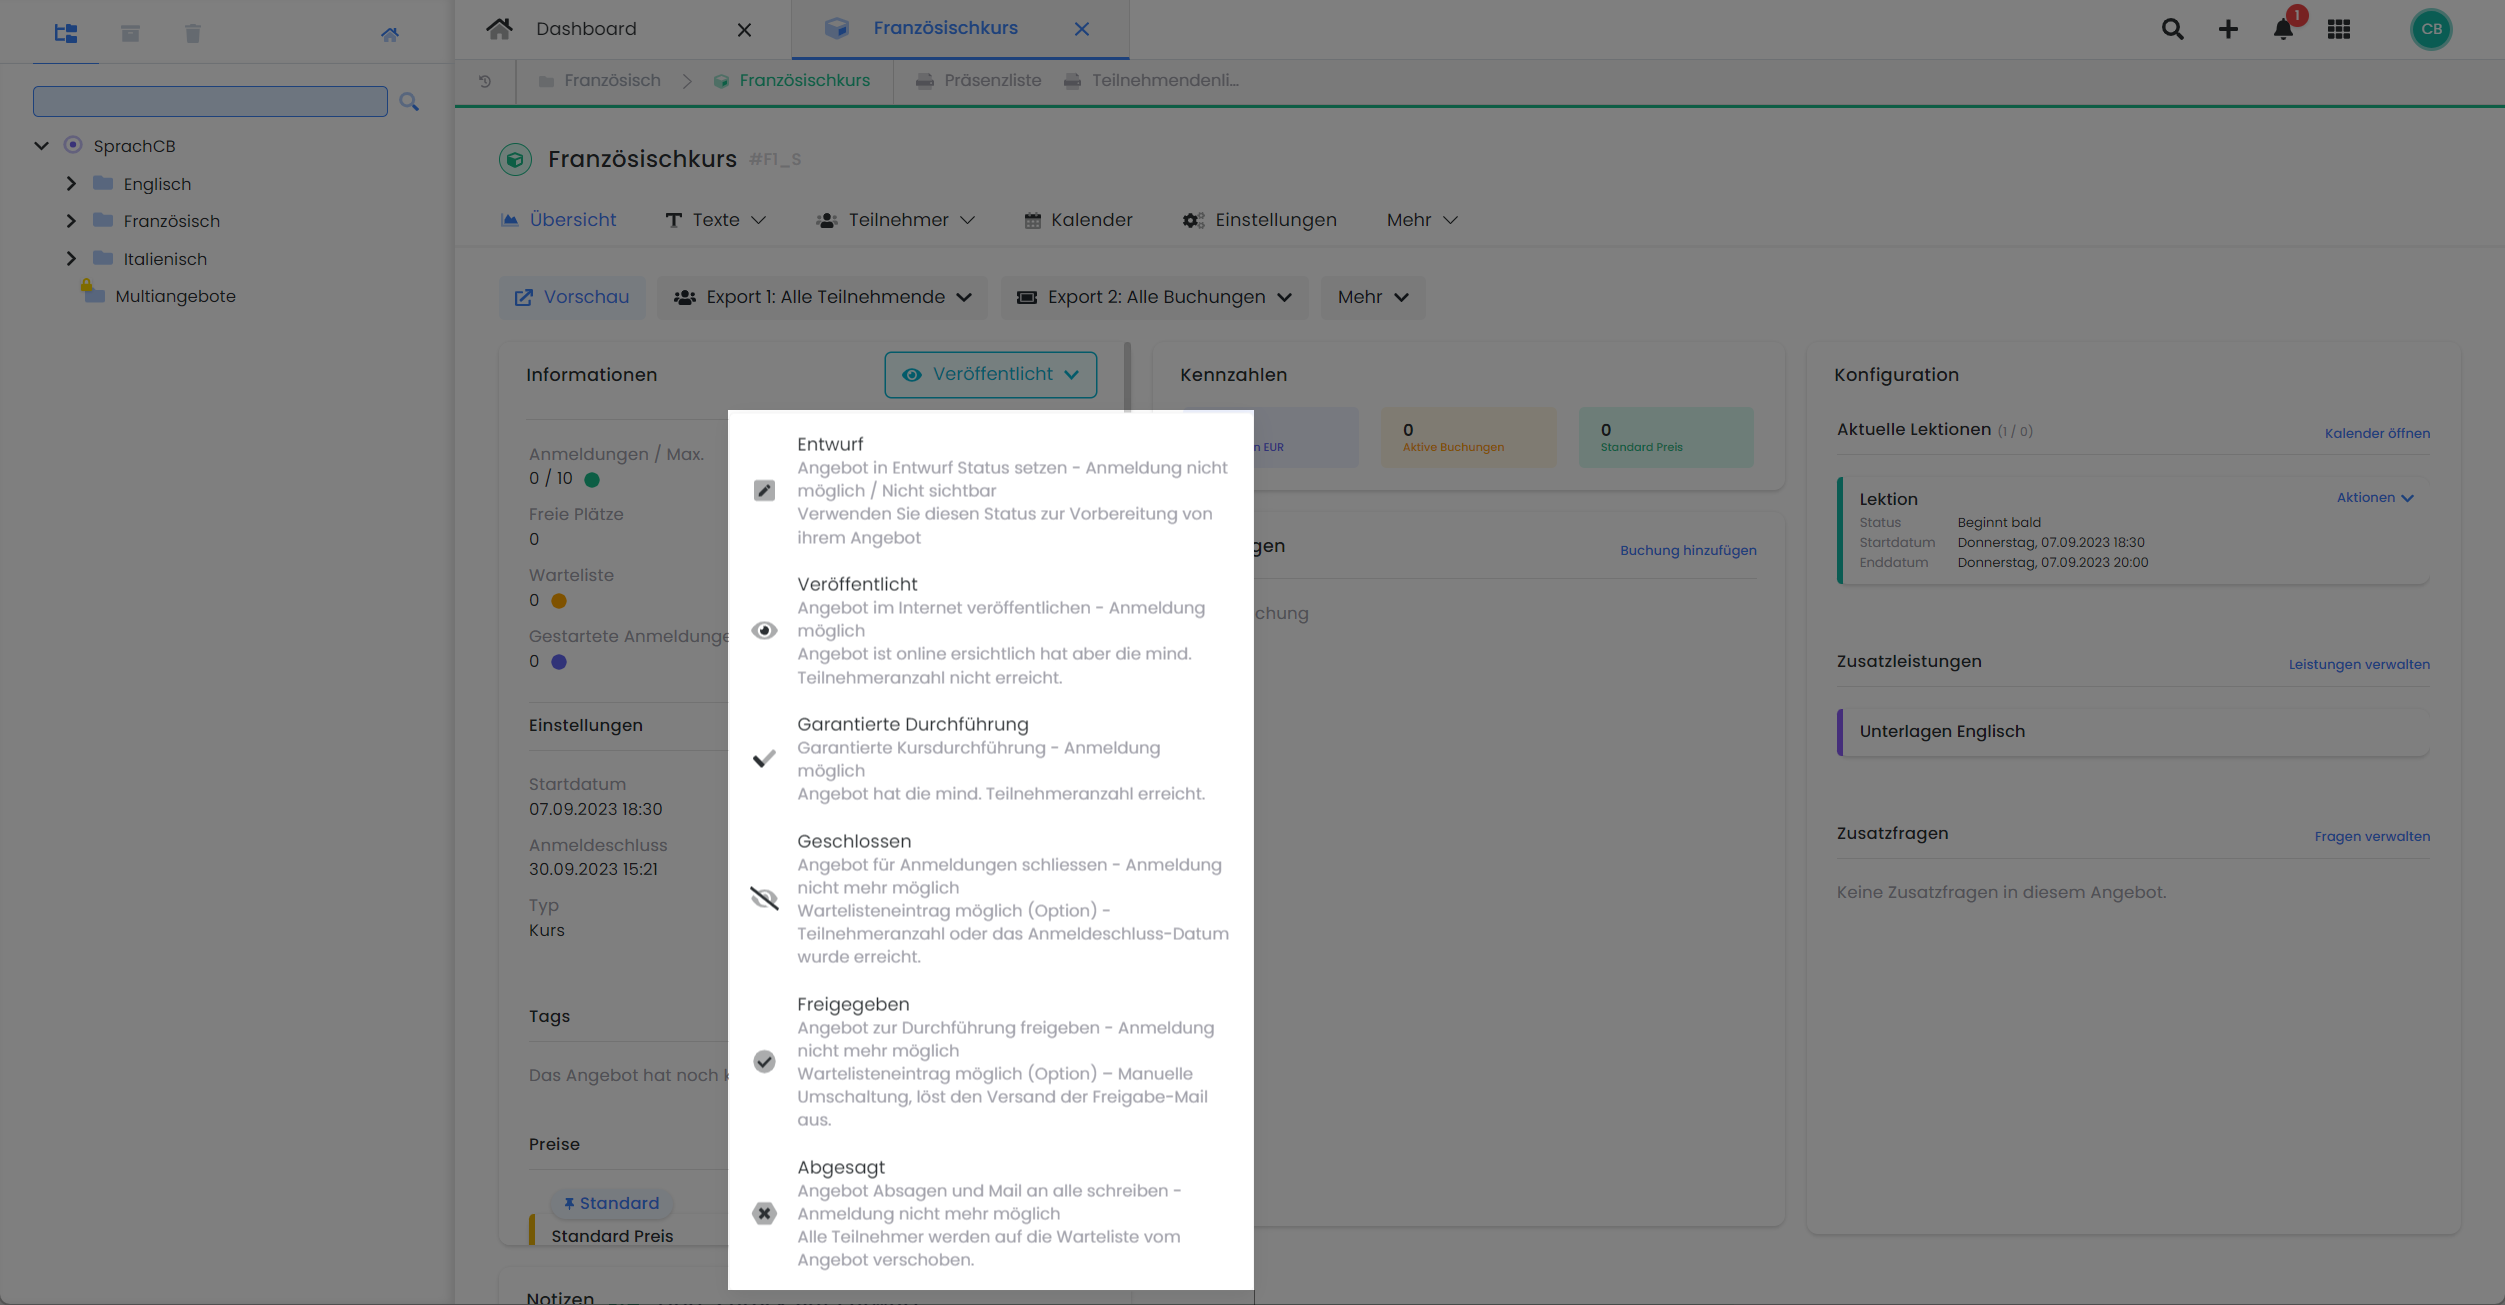
Task: Click the CB profile avatar
Action: click(2432, 29)
